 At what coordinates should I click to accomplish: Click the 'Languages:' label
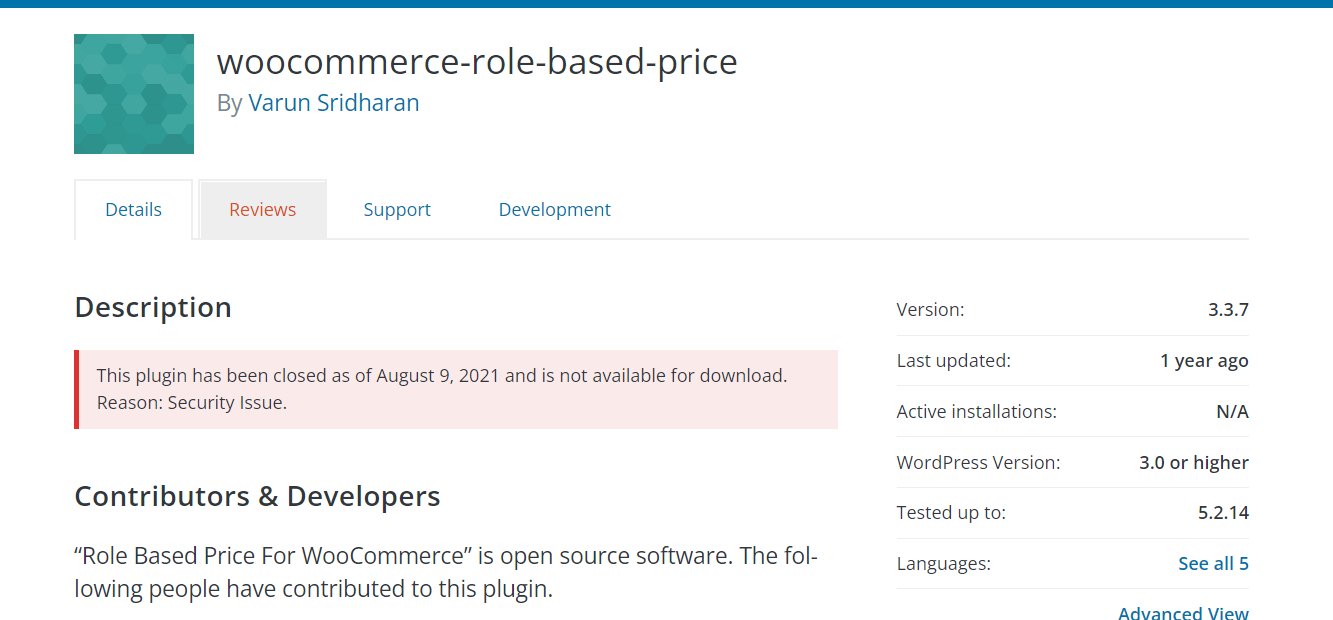pyautogui.click(x=944, y=564)
